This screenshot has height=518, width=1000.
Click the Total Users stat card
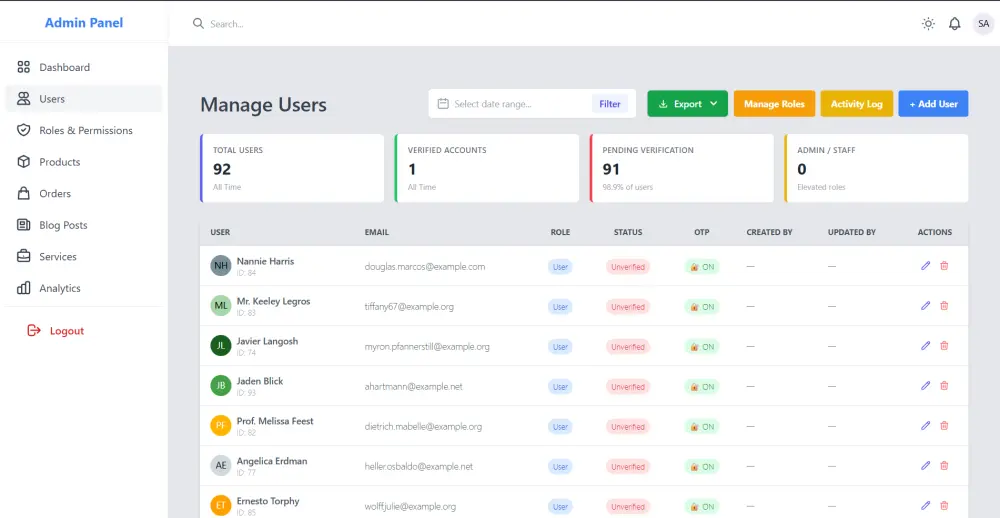point(292,168)
